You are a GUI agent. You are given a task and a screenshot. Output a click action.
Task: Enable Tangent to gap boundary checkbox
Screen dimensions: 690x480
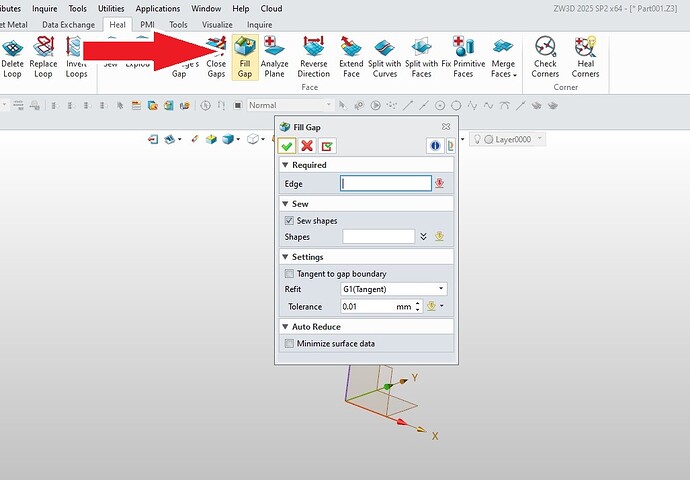(290, 273)
